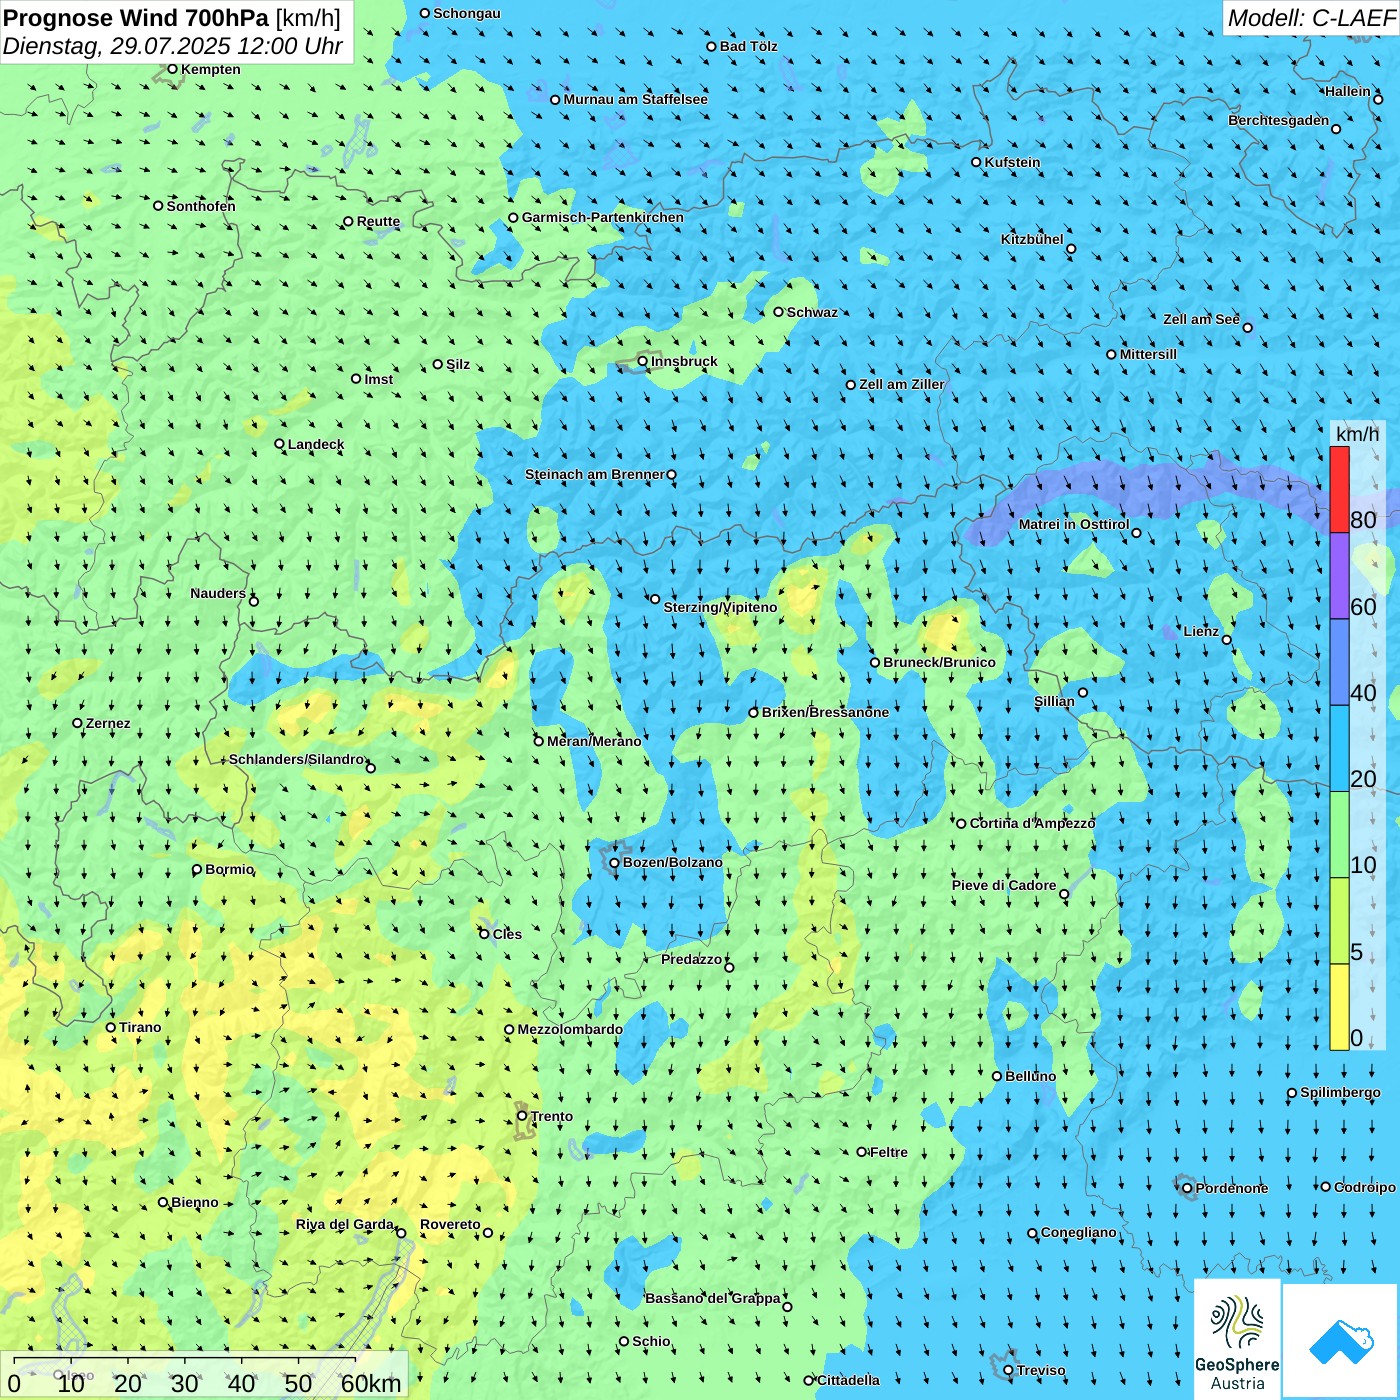Click the 'Belluno' label

[x=1030, y=1076]
